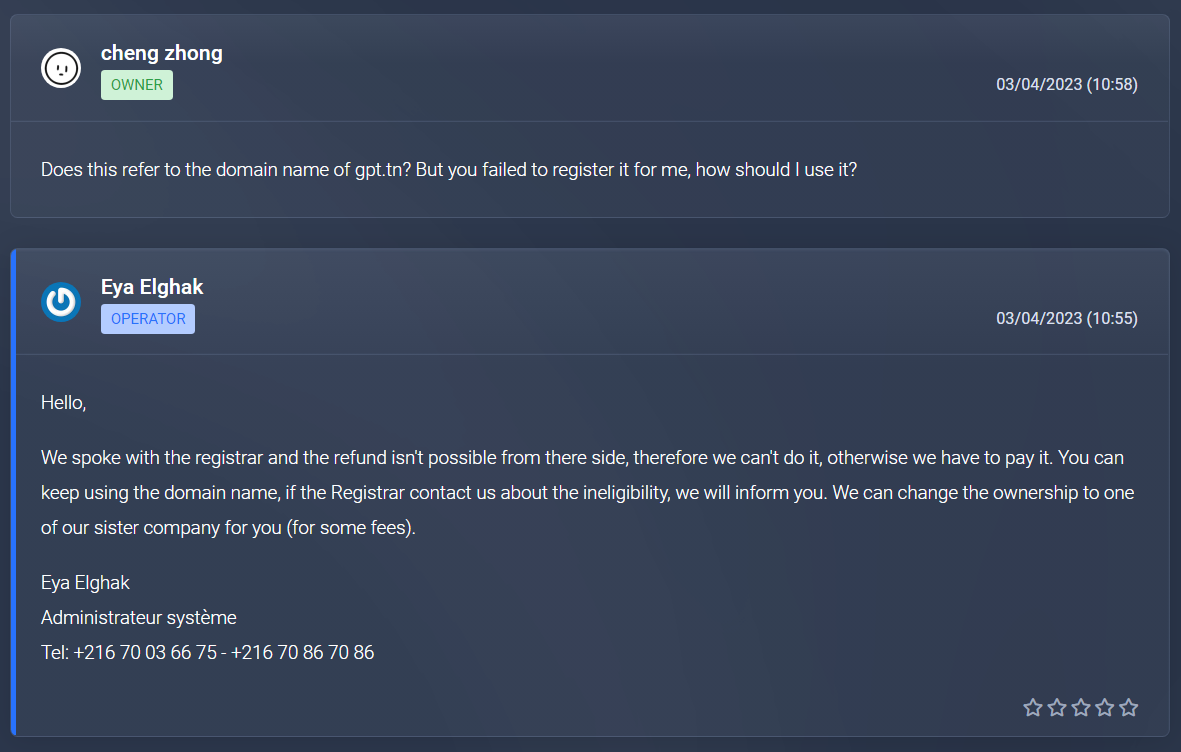Viewport: 1181px width, 752px height.
Task: Click phone number +216 70 86 70 86
Action: [302, 653]
